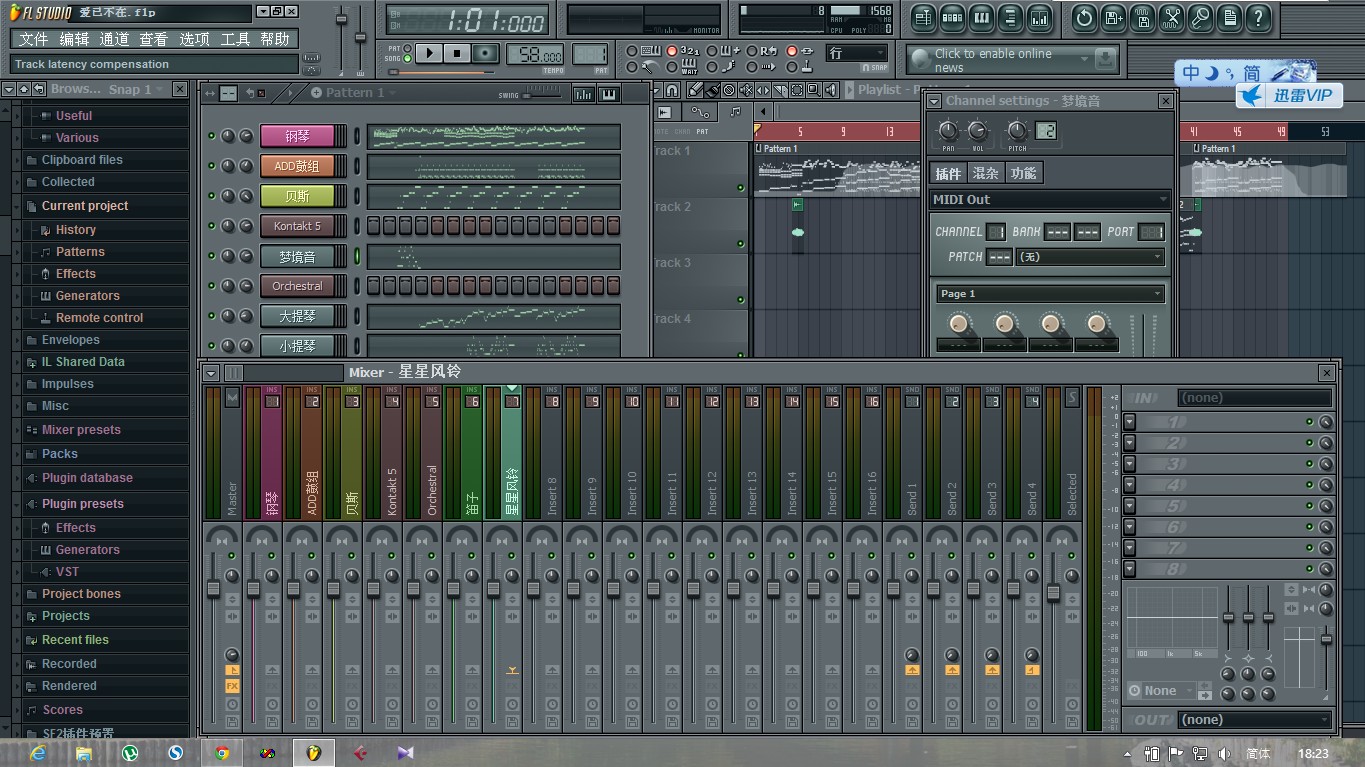Select the paint brush tool in playlist
The image size is (1365, 767).
(712, 90)
